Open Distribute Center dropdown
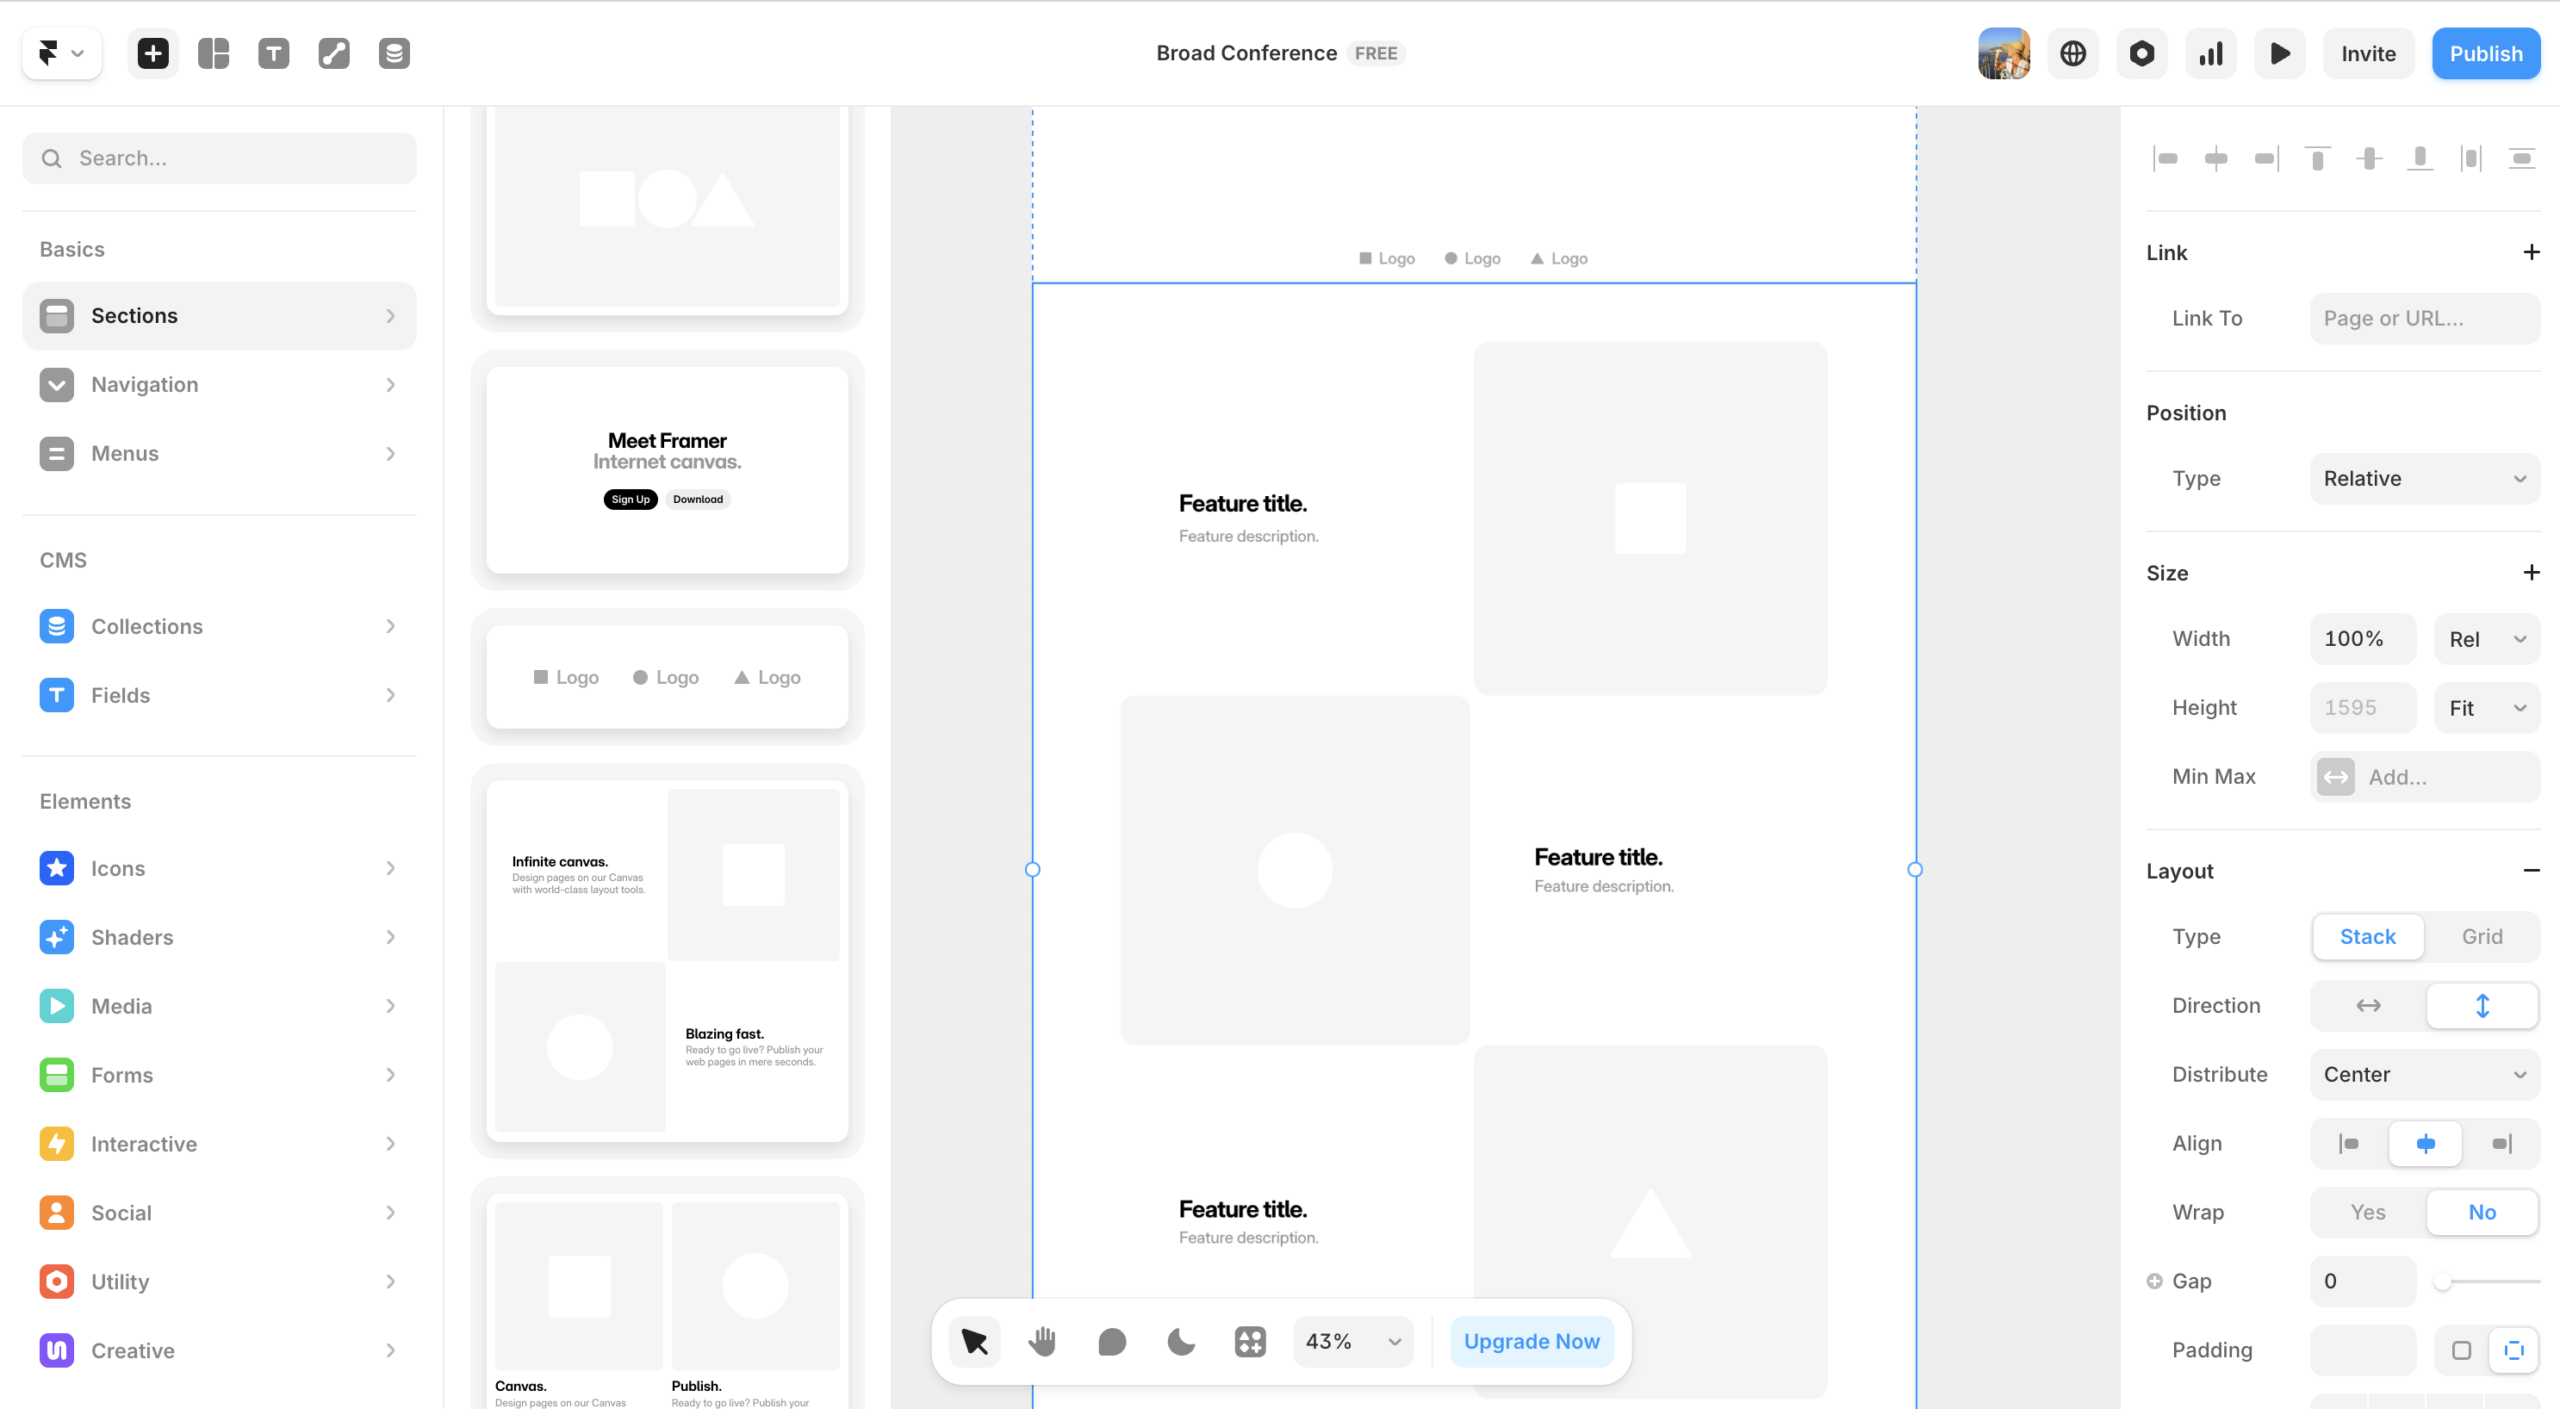Screen dimensions: 2560x1409 pos(2425,1074)
